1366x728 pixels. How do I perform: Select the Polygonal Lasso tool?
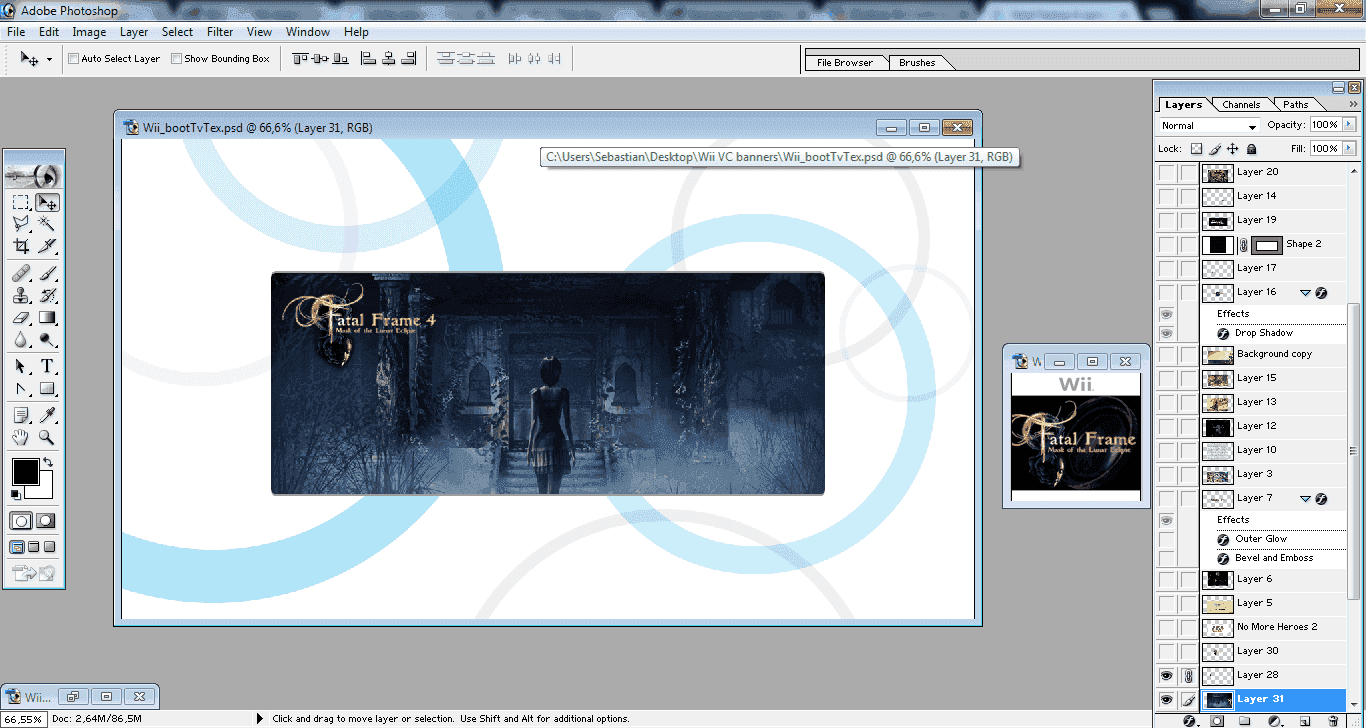(x=21, y=224)
